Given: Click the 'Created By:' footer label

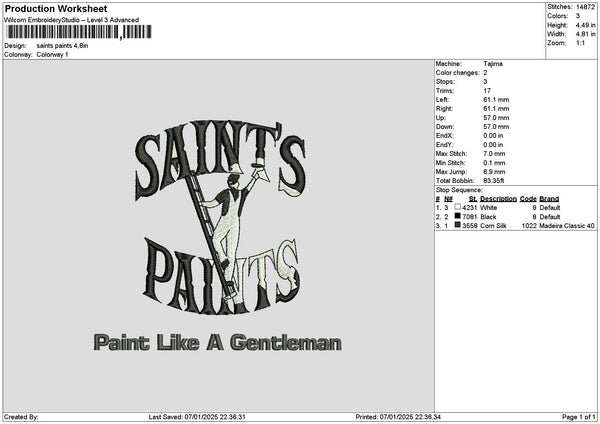Looking at the screenshot, I should click(x=21, y=417).
